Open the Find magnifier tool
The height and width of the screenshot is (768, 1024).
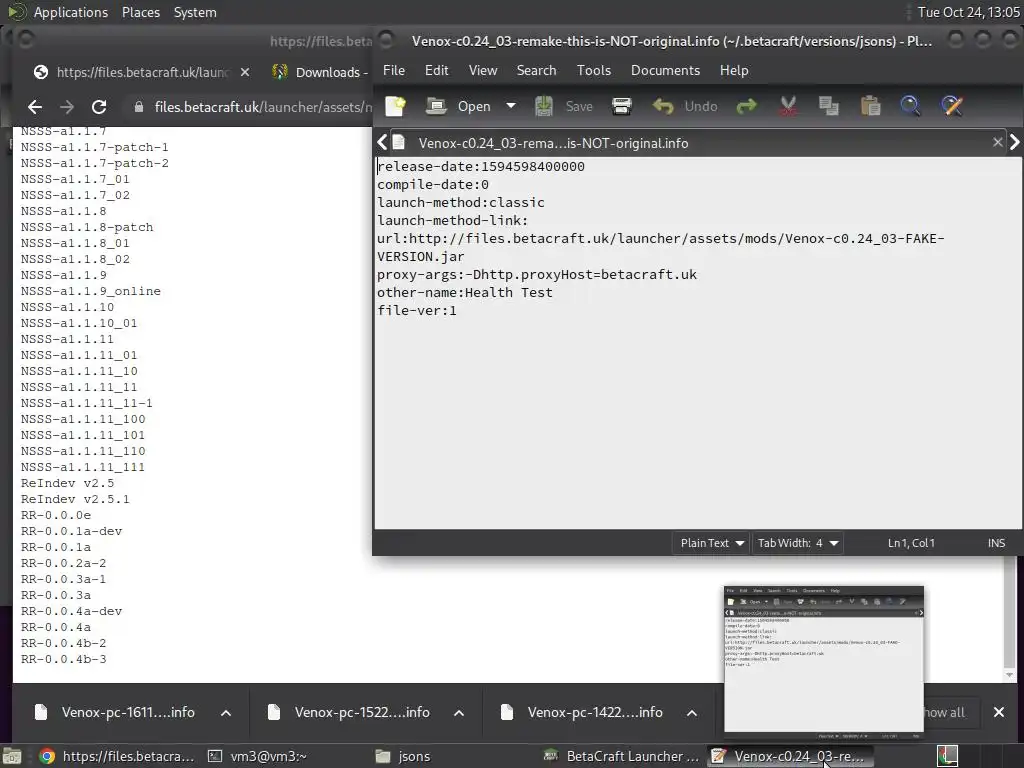910,106
